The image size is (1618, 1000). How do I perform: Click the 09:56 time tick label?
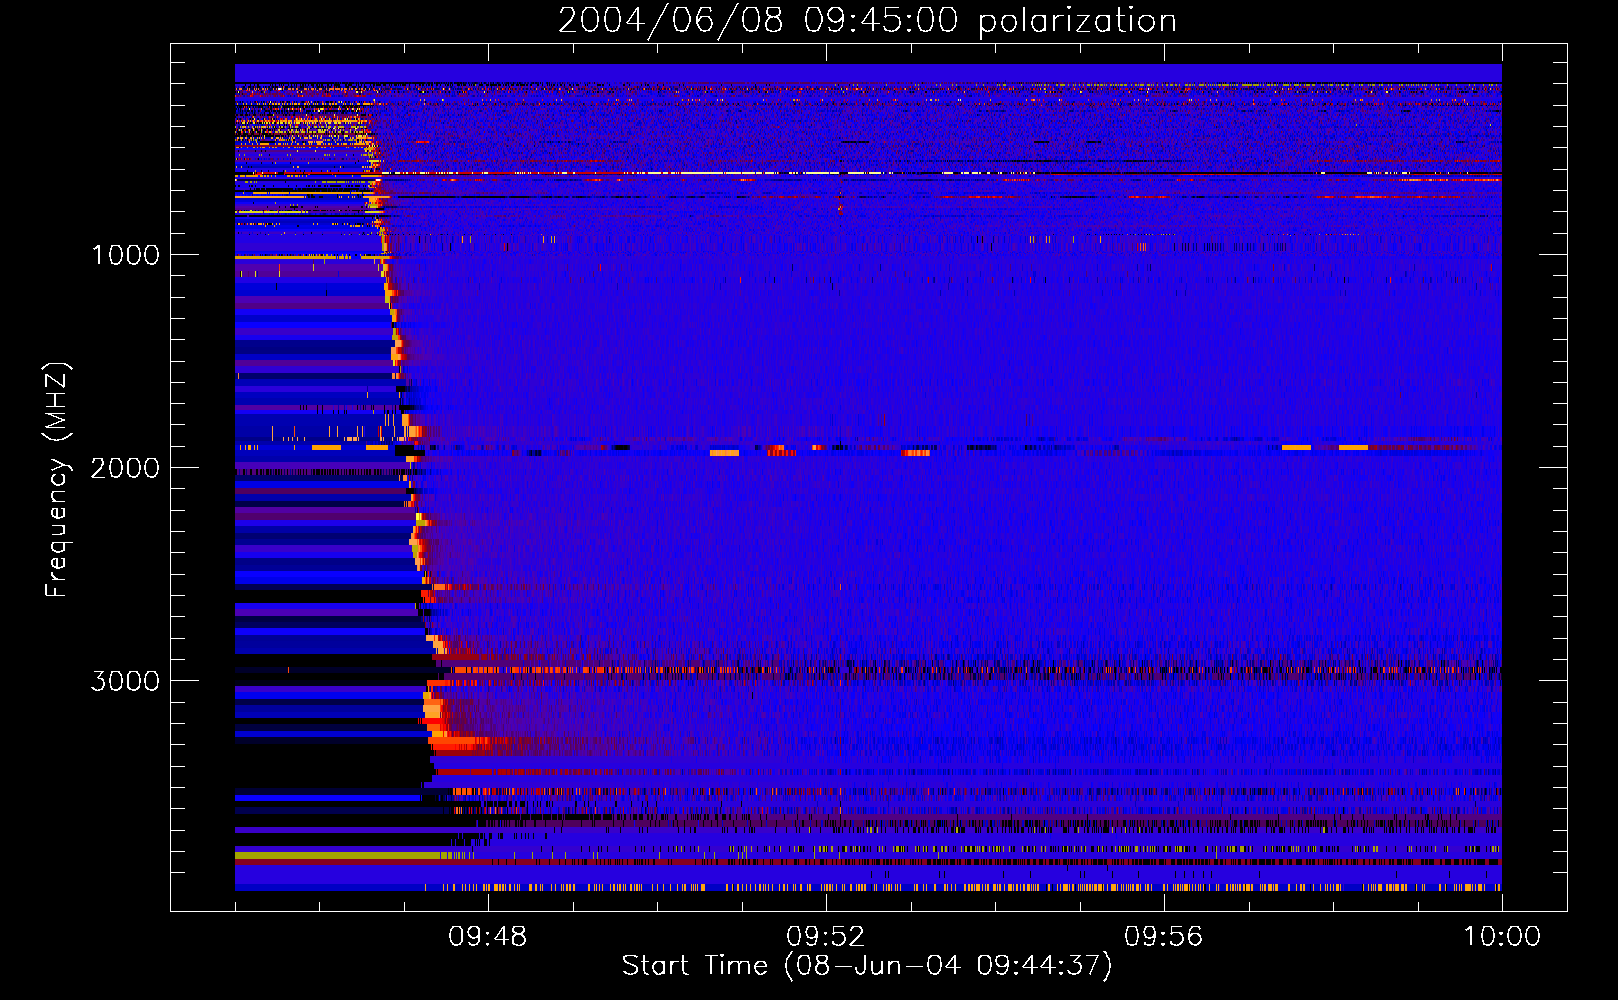pos(1164,937)
